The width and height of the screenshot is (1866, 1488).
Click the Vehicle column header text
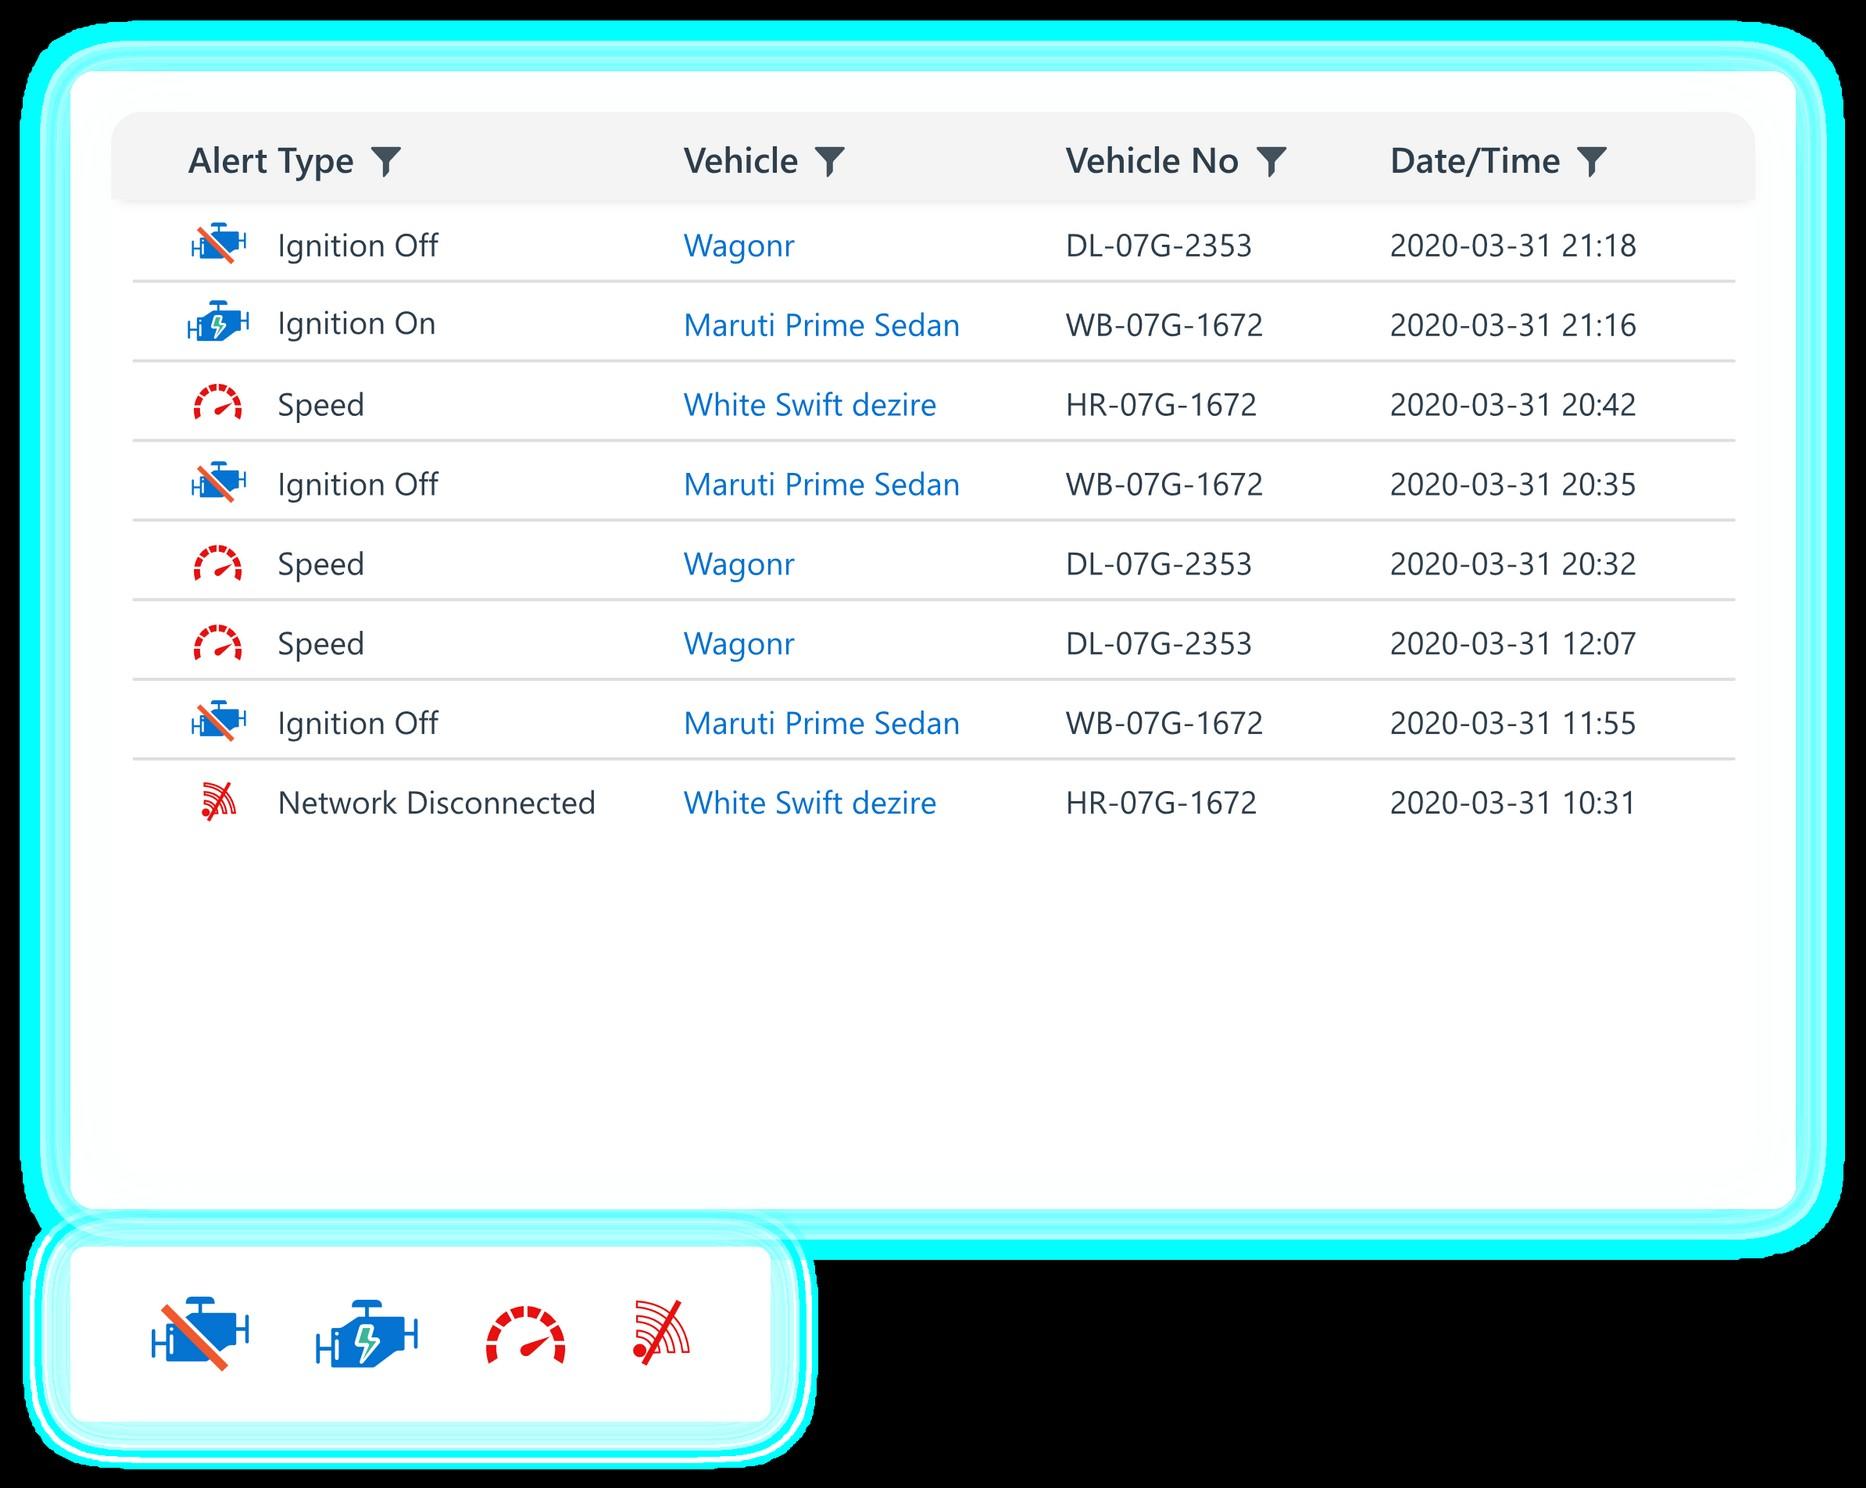coord(741,161)
